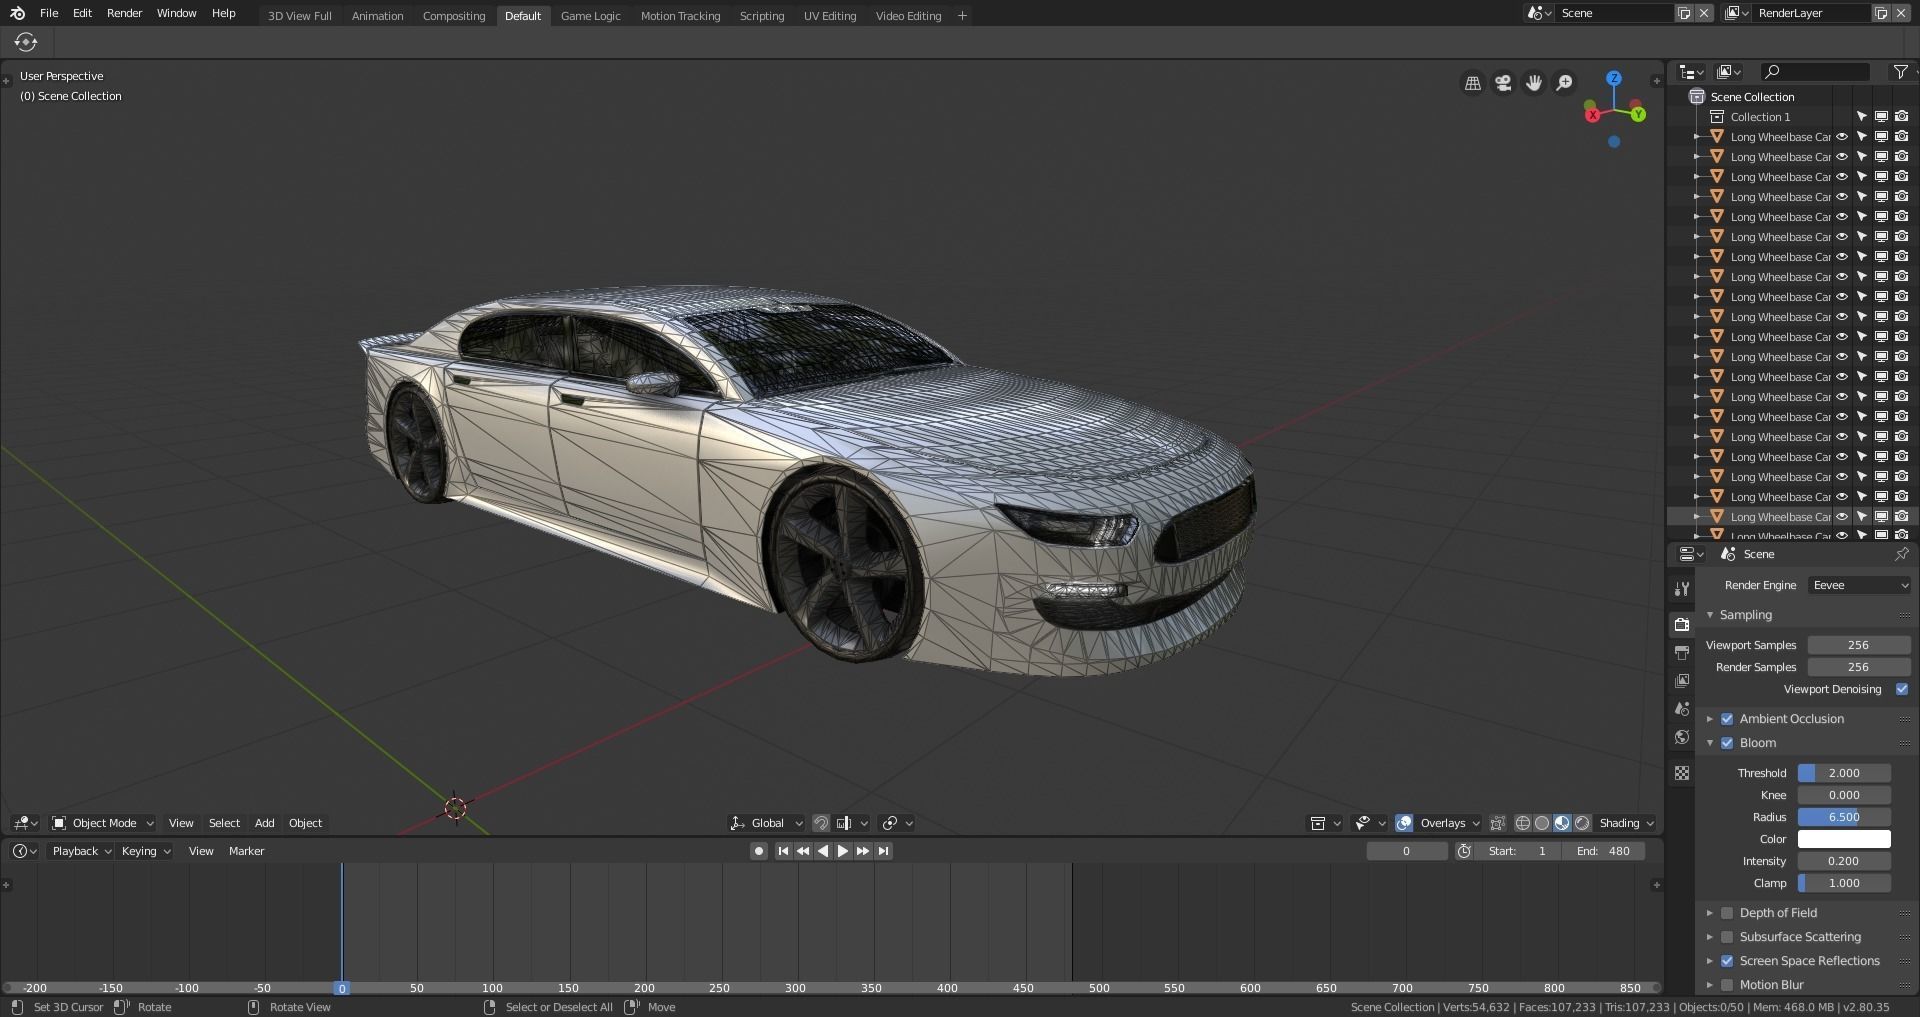Enable Motion Blur checkbox
The height and width of the screenshot is (1017, 1920).
tap(1727, 985)
